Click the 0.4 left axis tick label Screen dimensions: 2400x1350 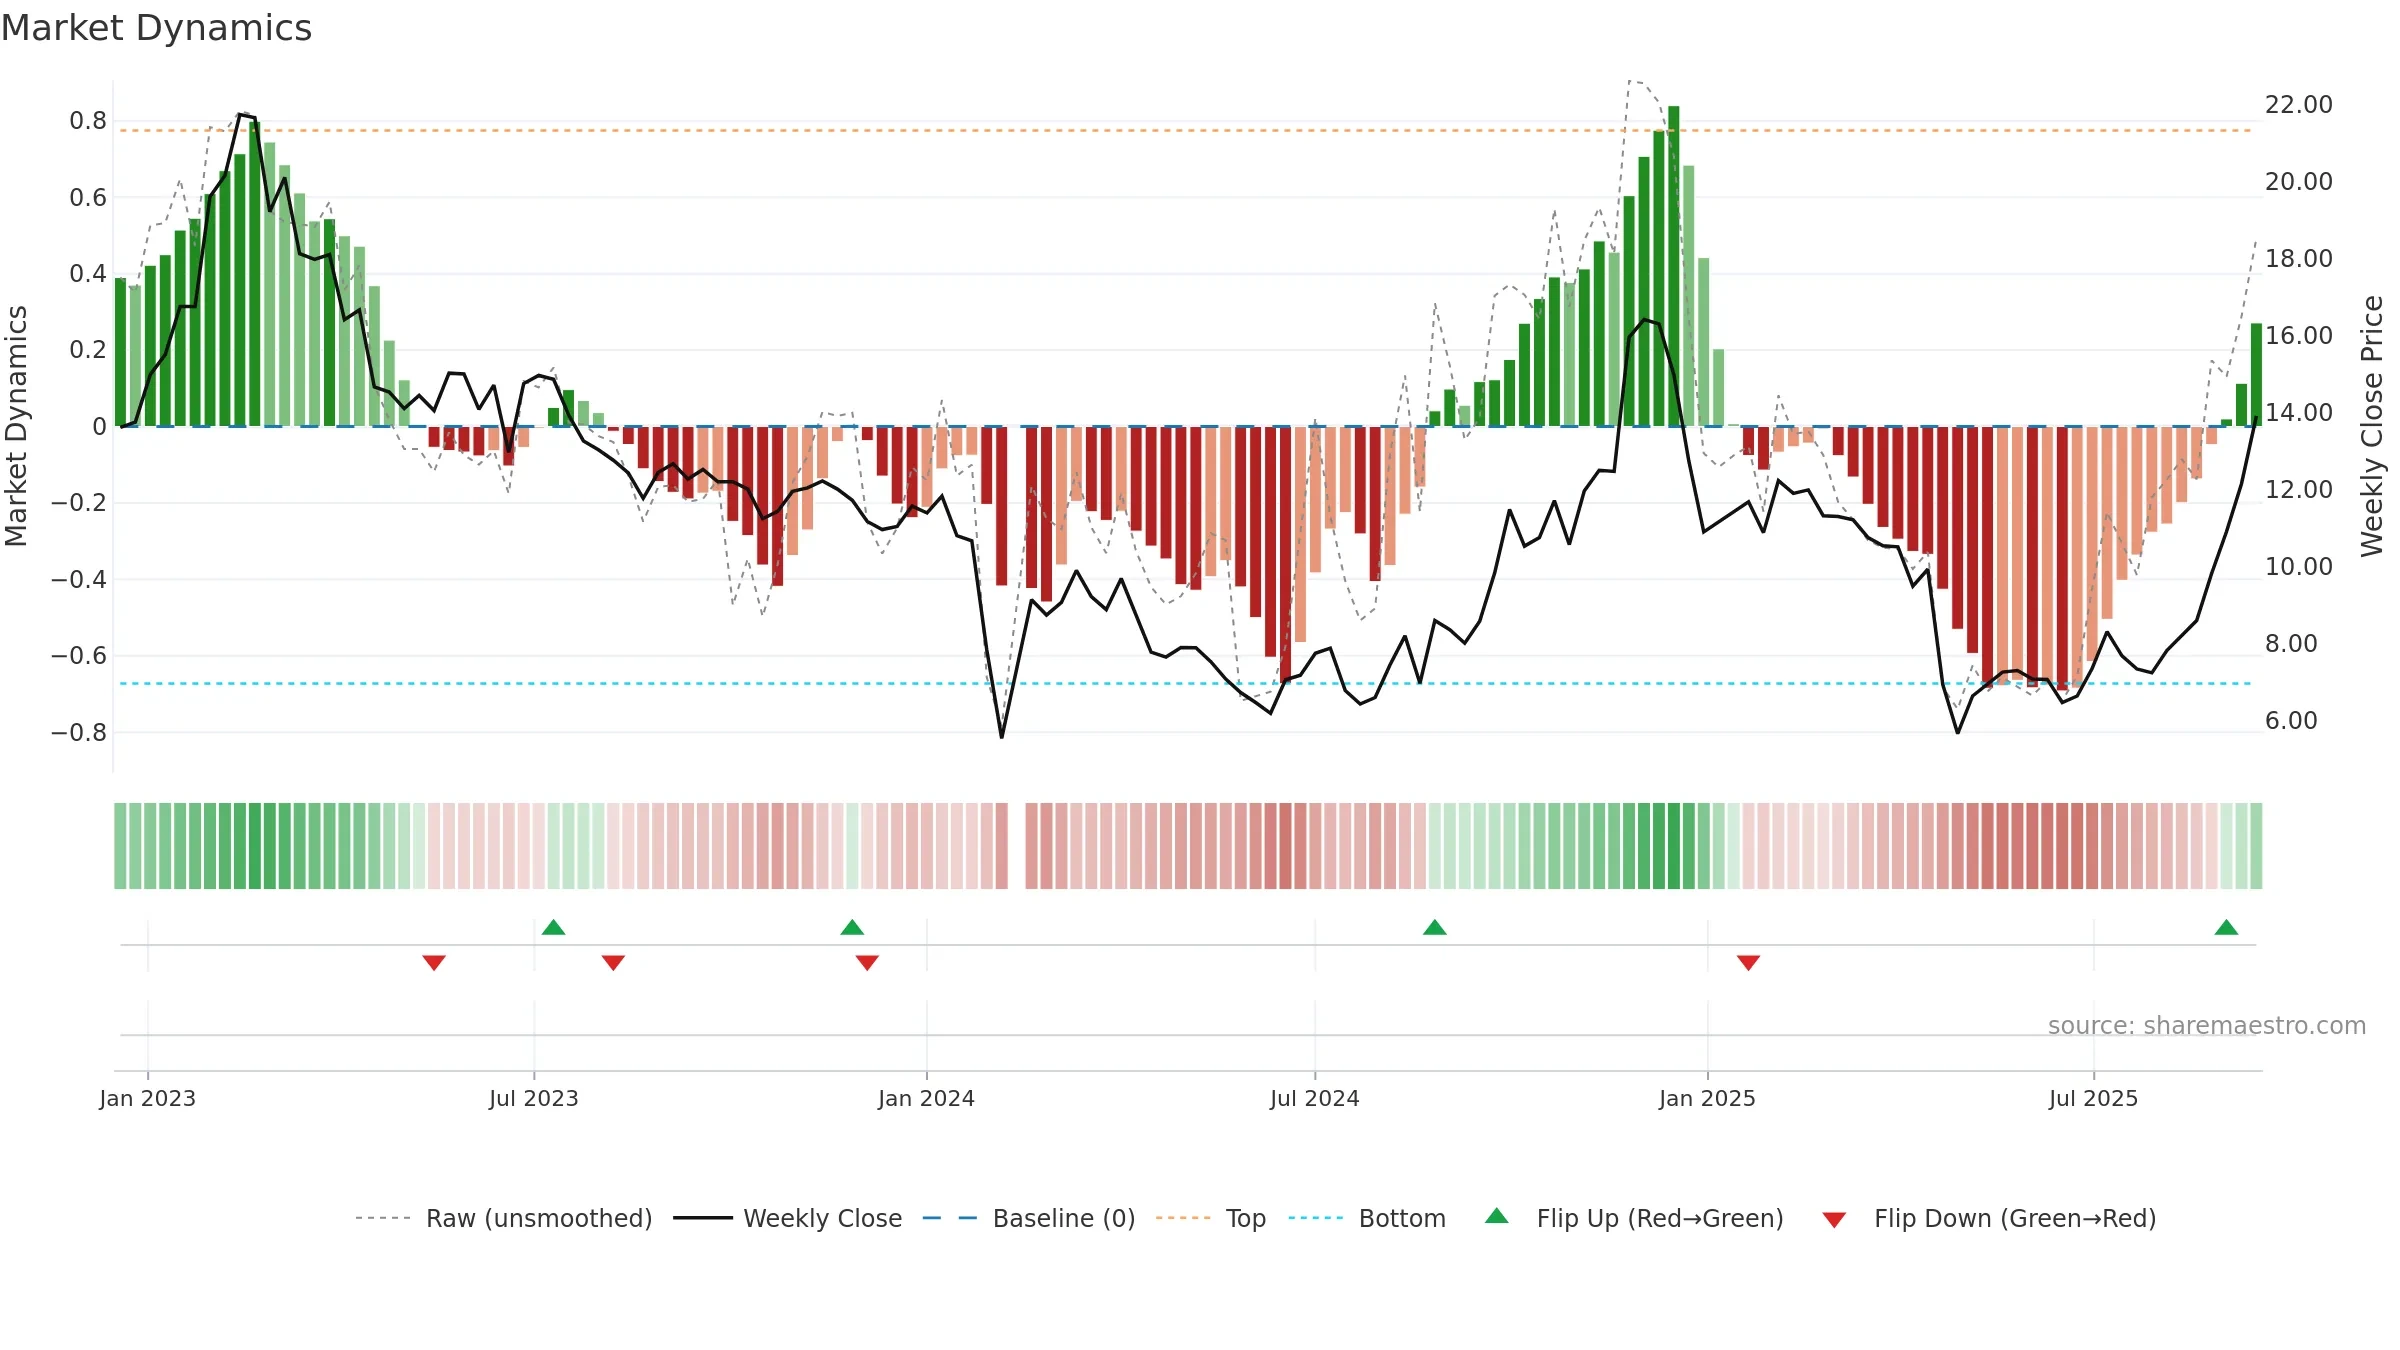[88, 274]
